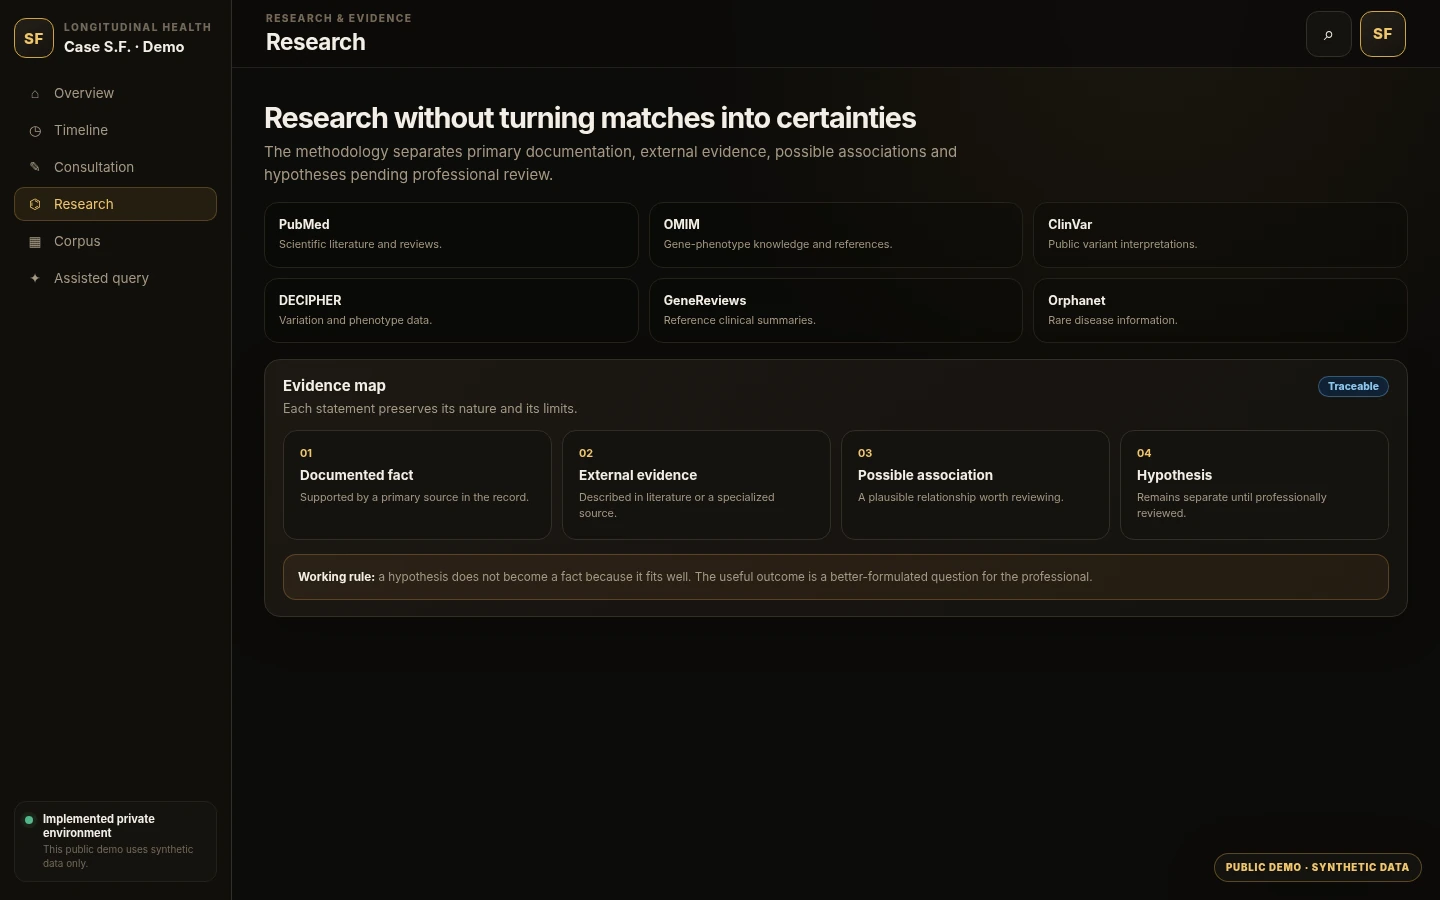Open the Orphanet source card
The height and width of the screenshot is (900, 1440).
1220,311
